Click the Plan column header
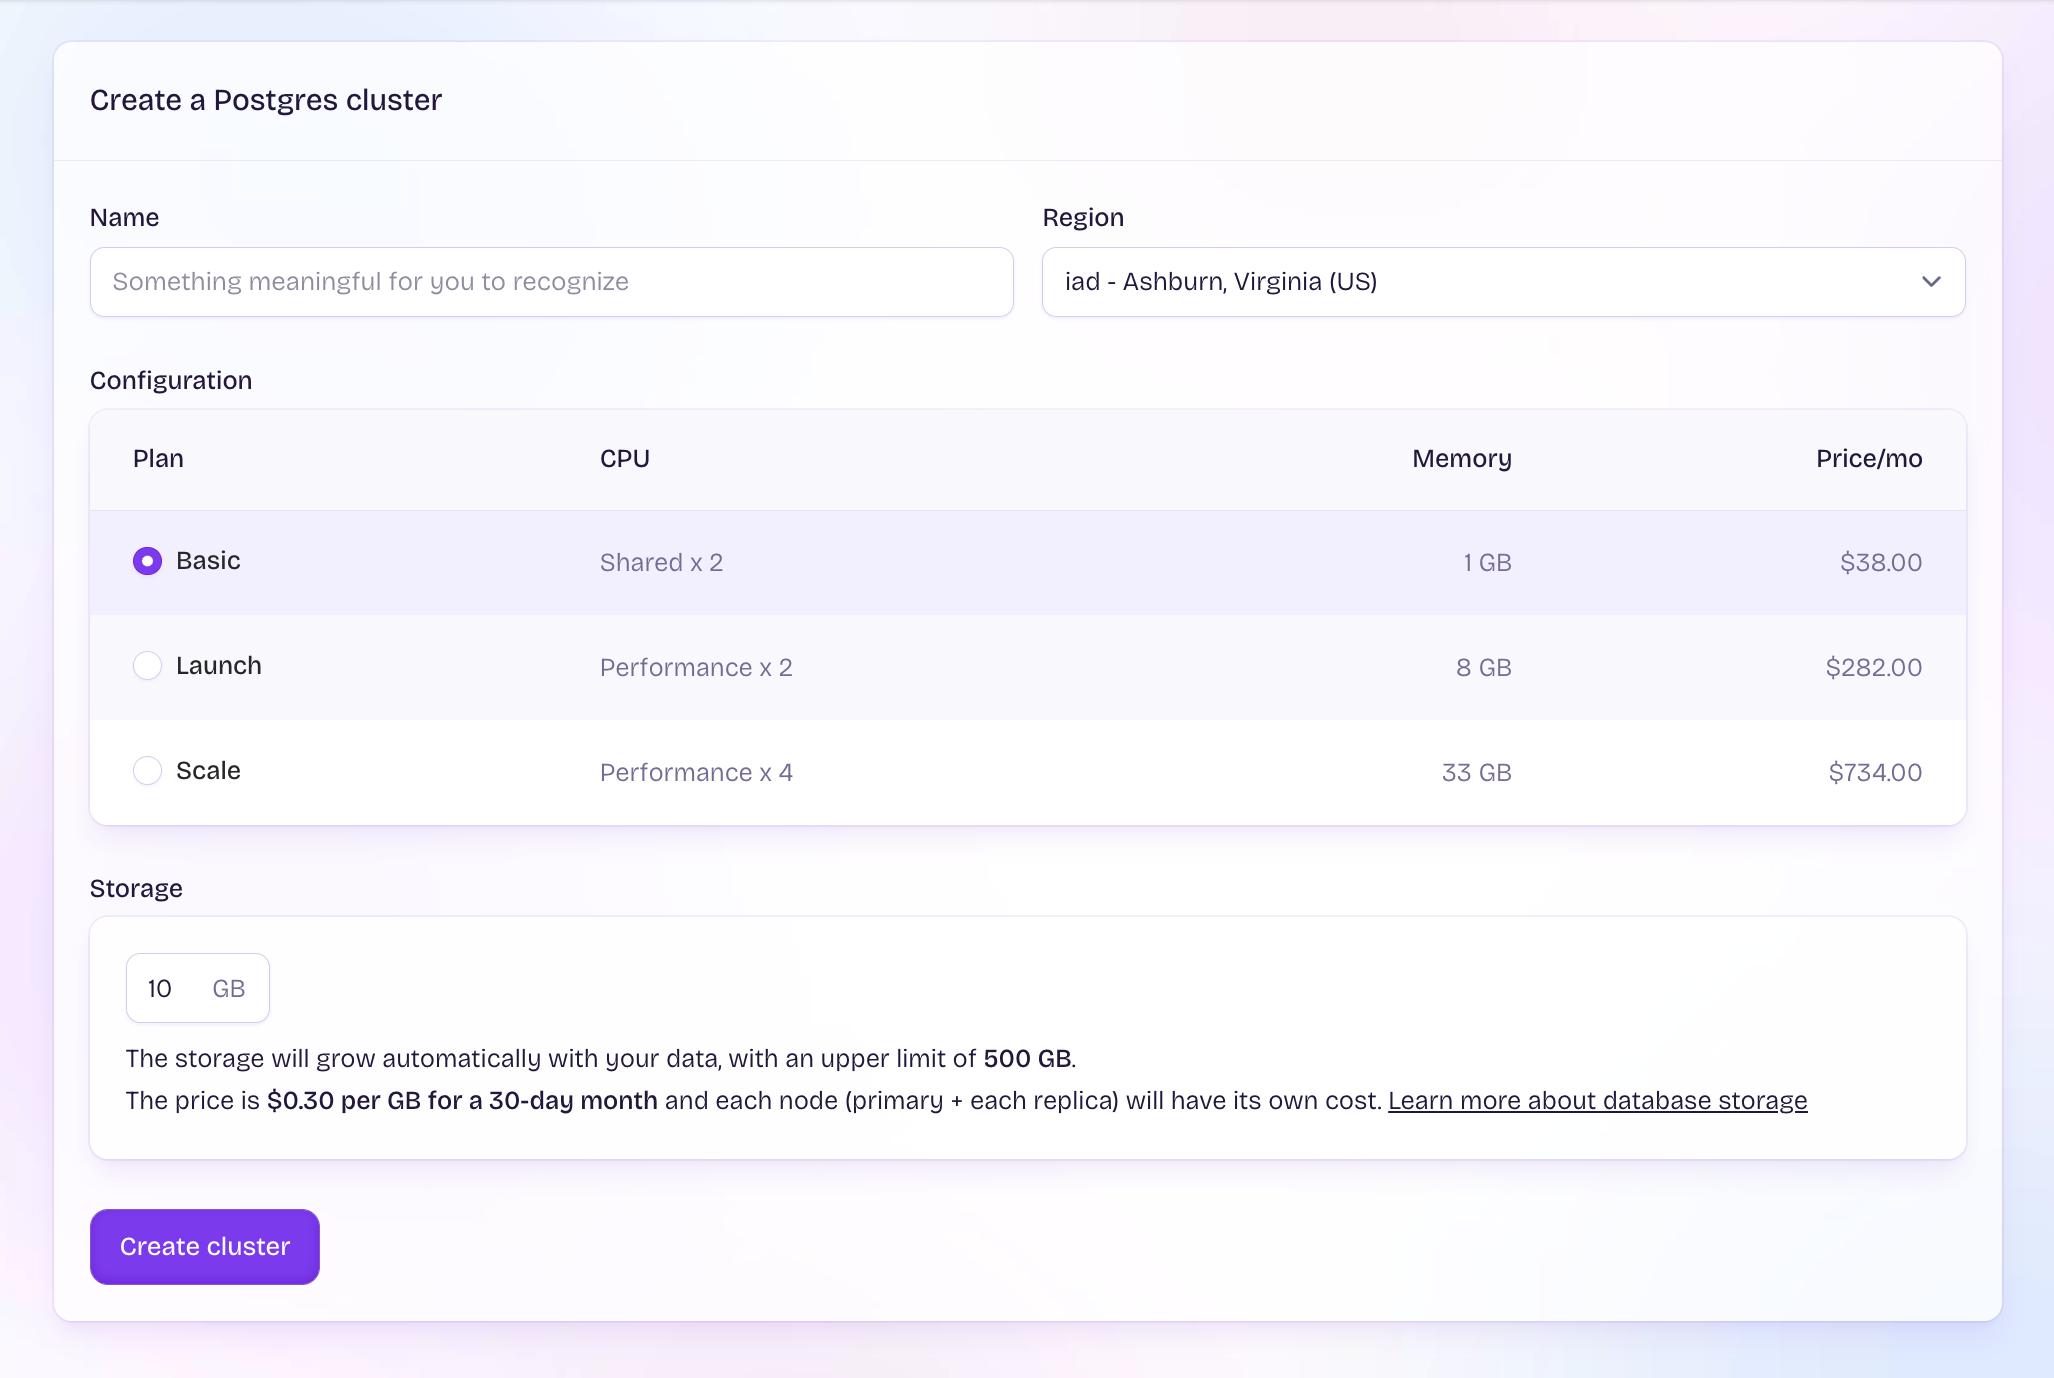The height and width of the screenshot is (1378, 2054). [158, 459]
